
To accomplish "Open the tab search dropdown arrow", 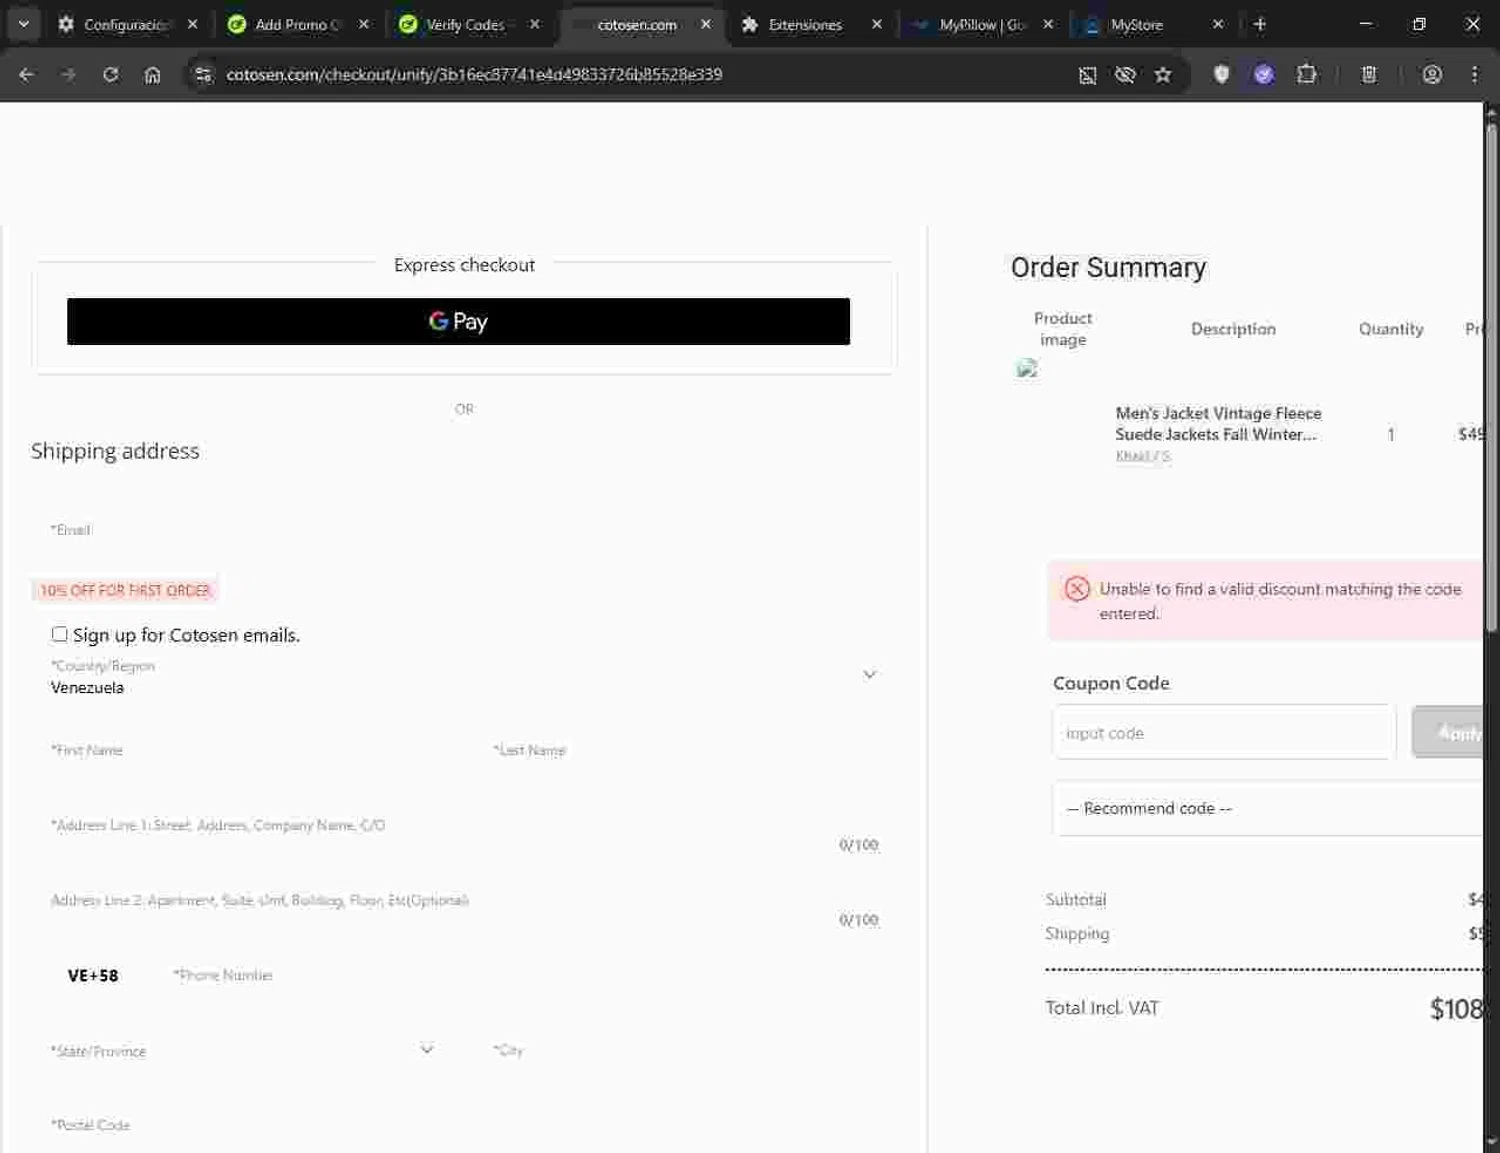I will tap(23, 24).
